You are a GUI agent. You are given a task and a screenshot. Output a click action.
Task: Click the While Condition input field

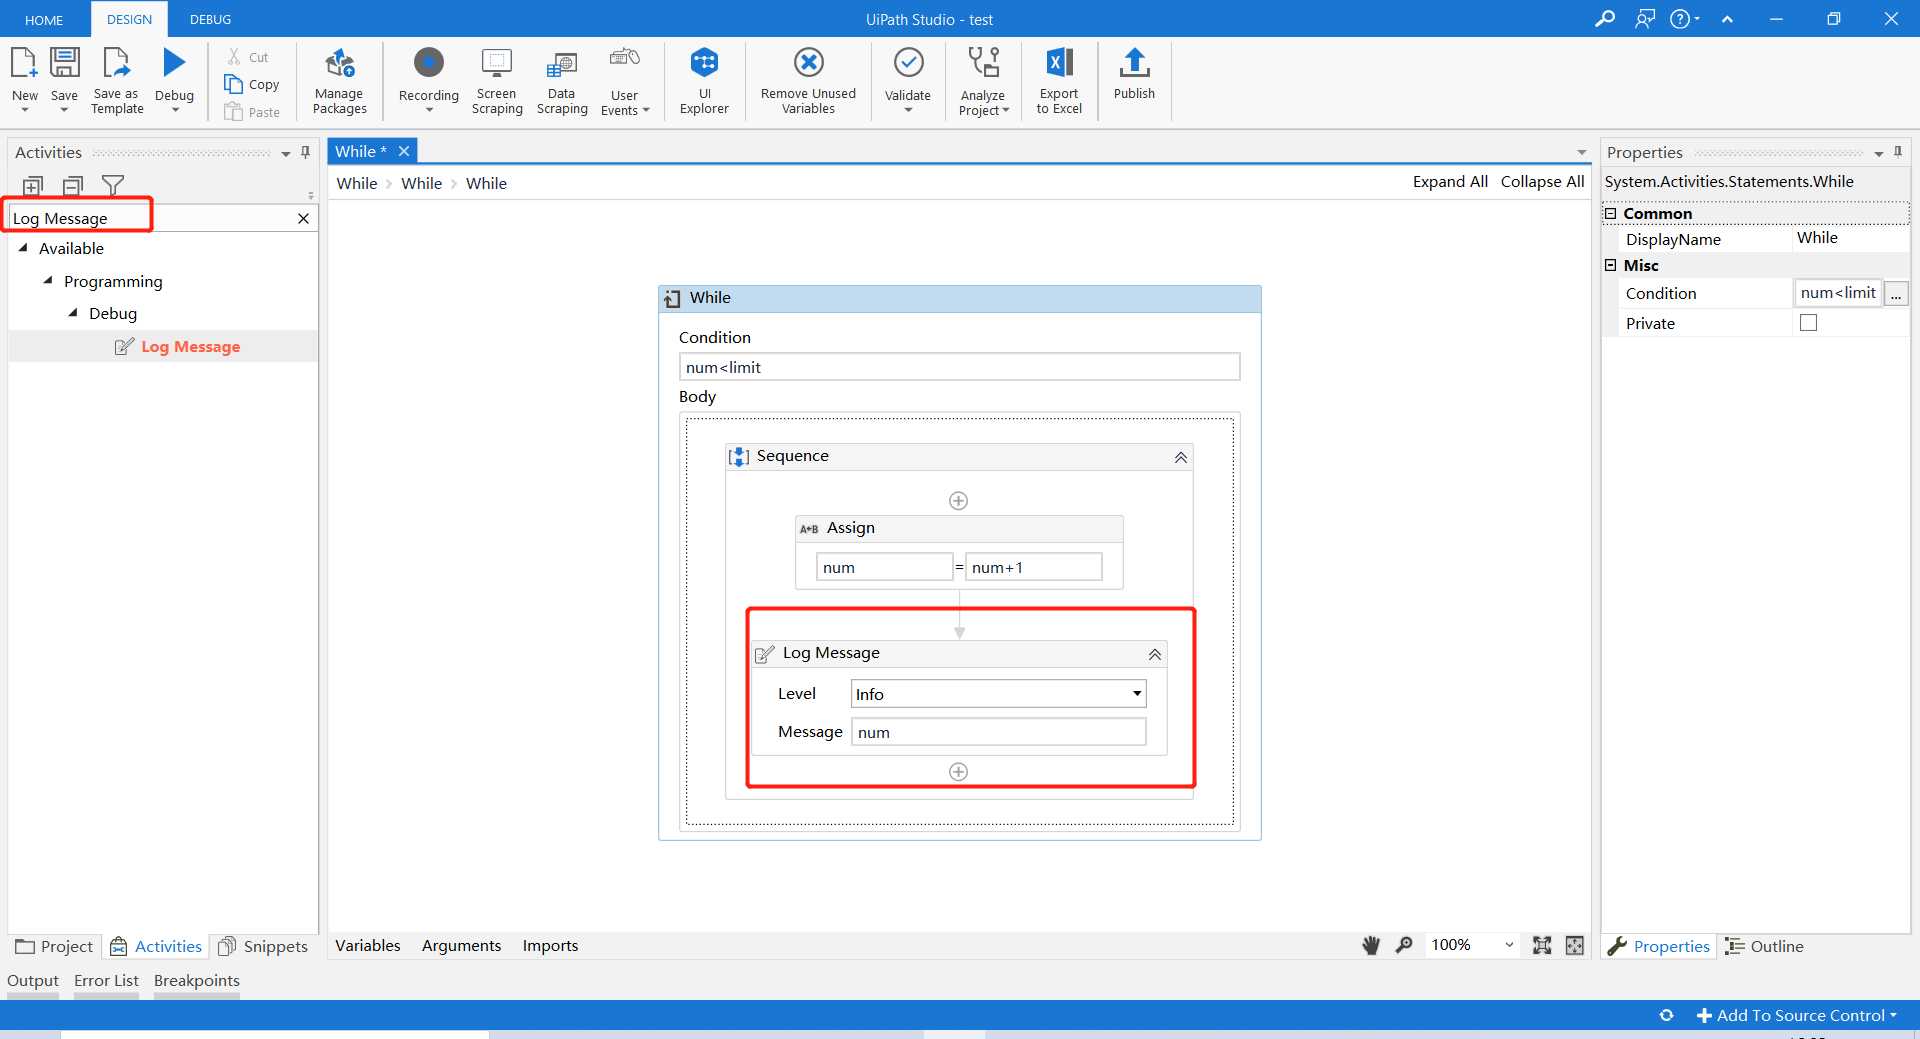pos(959,367)
